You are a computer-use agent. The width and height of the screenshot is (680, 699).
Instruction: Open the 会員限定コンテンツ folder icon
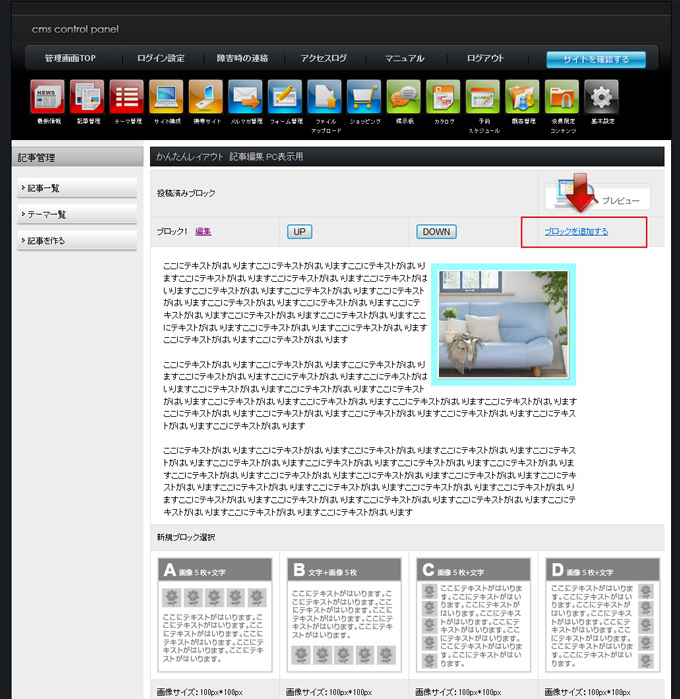pyautogui.click(x=562, y=98)
